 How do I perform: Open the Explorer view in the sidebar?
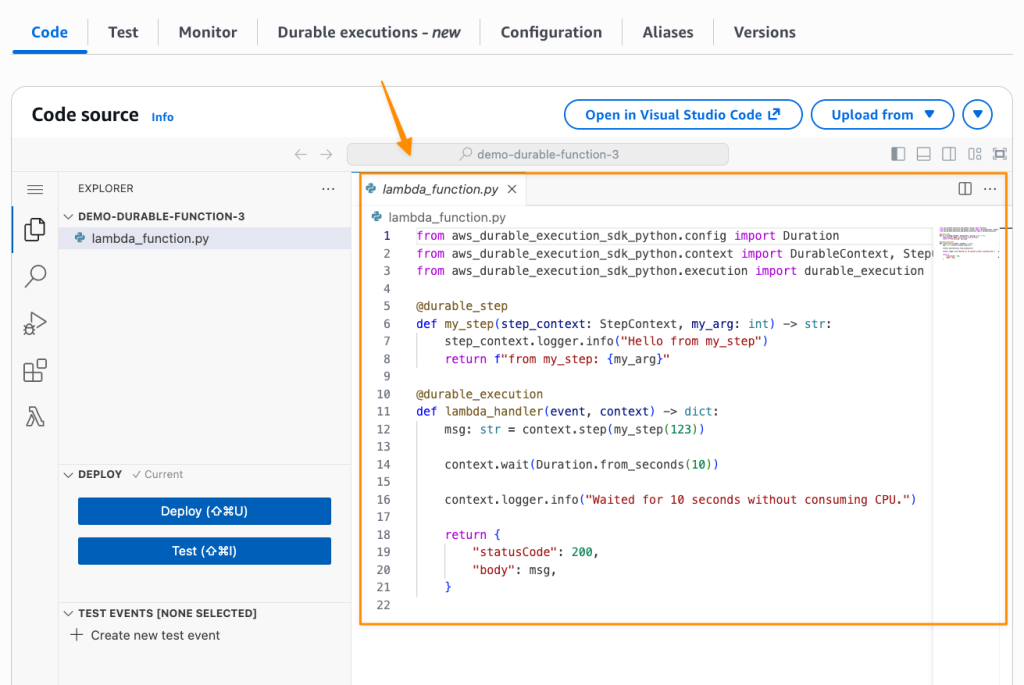pyautogui.click(x=34, y=229)
